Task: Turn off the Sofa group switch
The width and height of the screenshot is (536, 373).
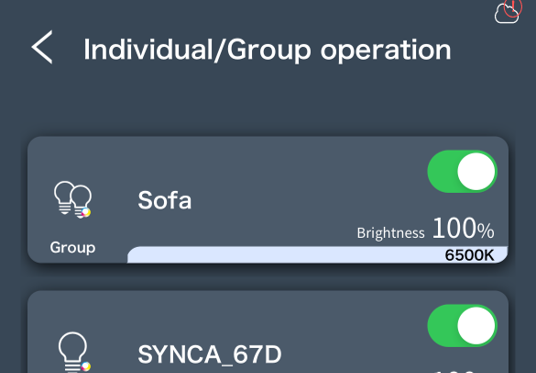Action: click(x=462, y=172)
